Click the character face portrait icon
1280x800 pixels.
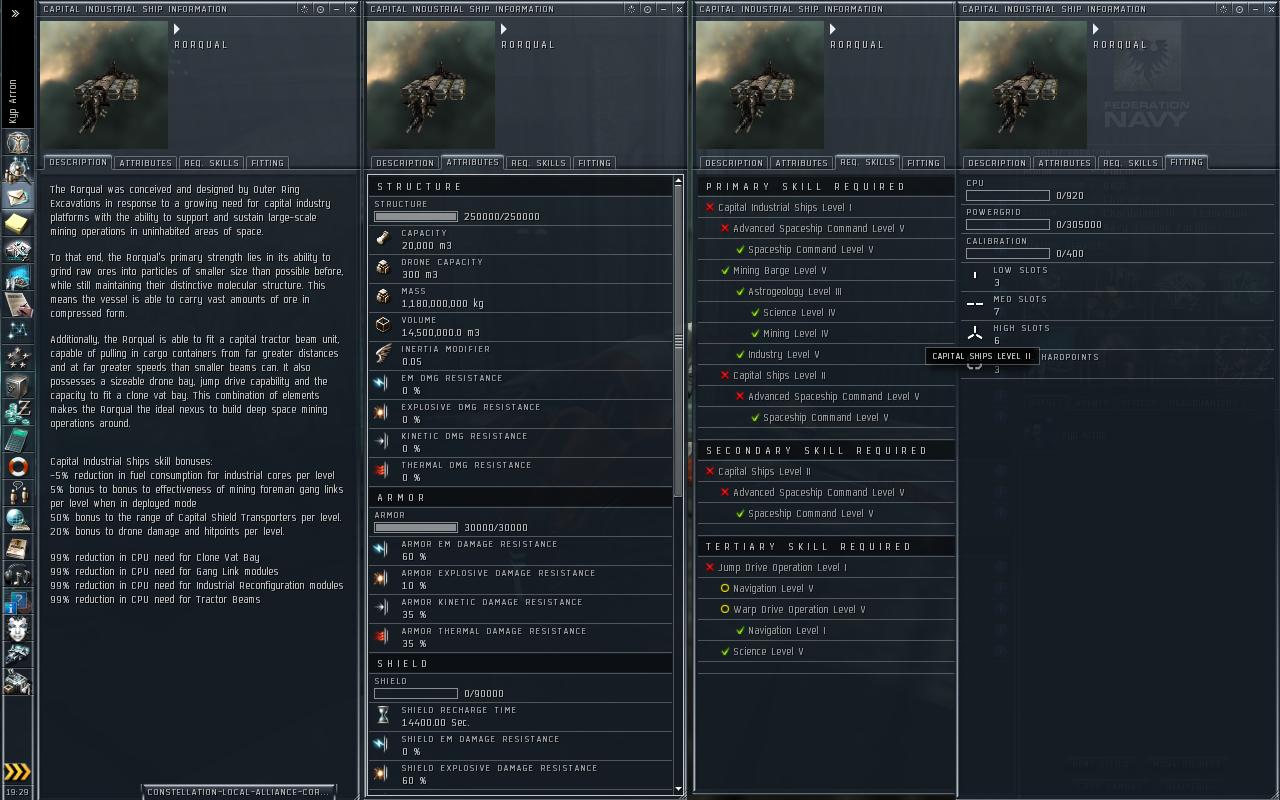tap(18, 628)
